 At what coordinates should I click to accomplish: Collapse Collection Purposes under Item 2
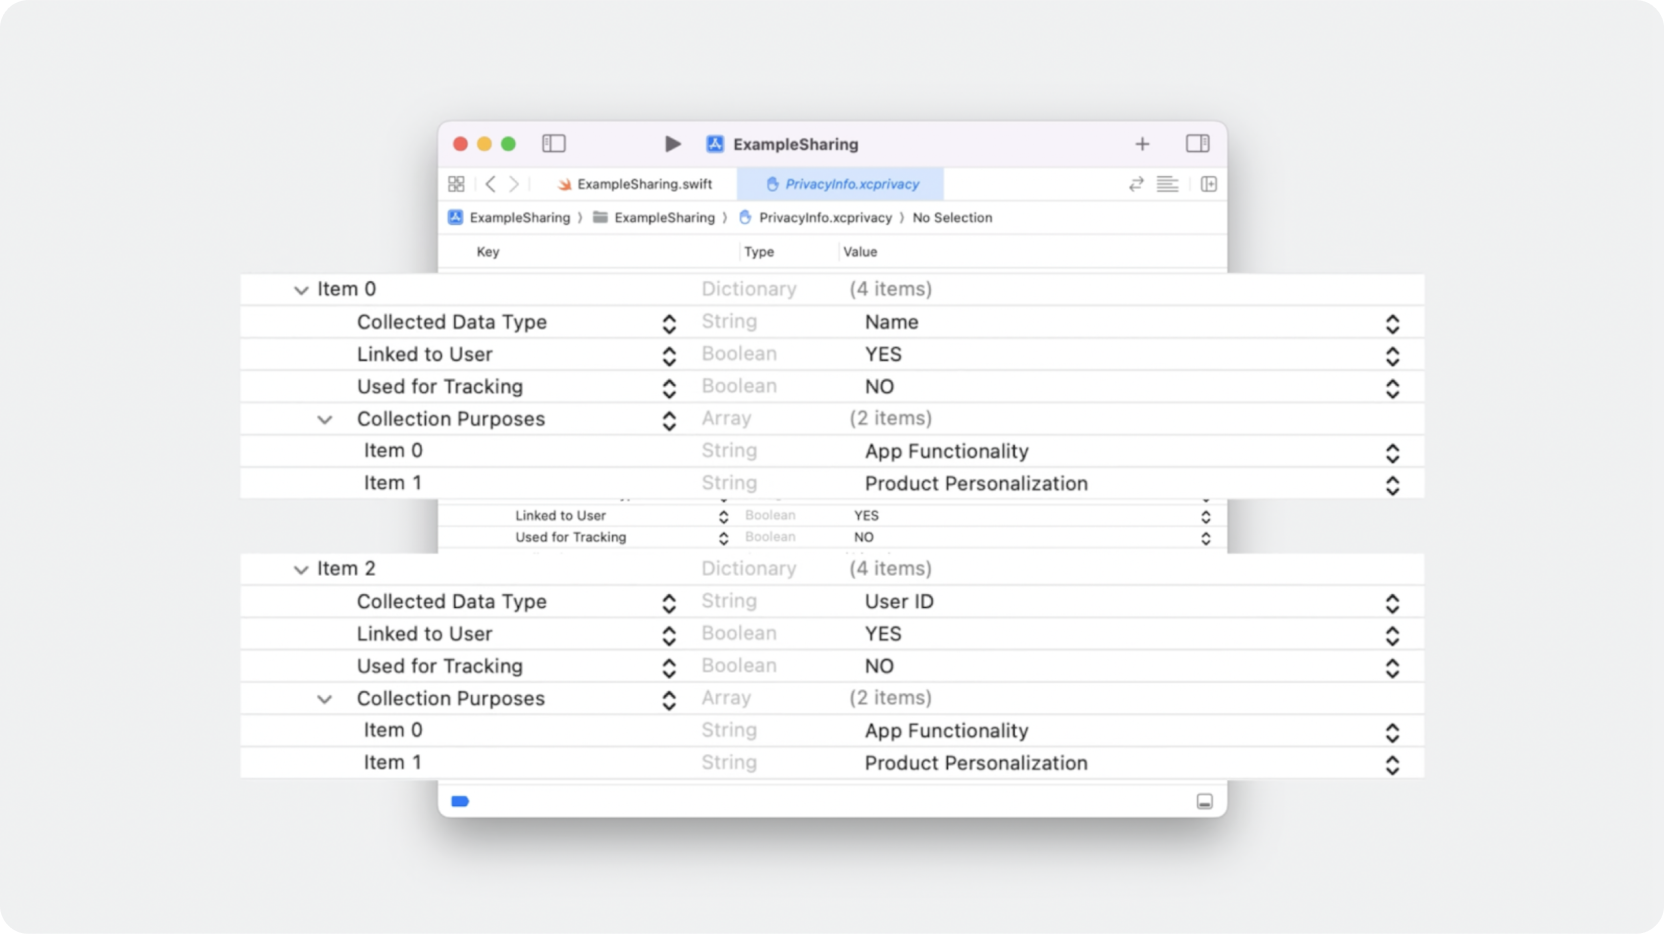click(x=325, y=699)
